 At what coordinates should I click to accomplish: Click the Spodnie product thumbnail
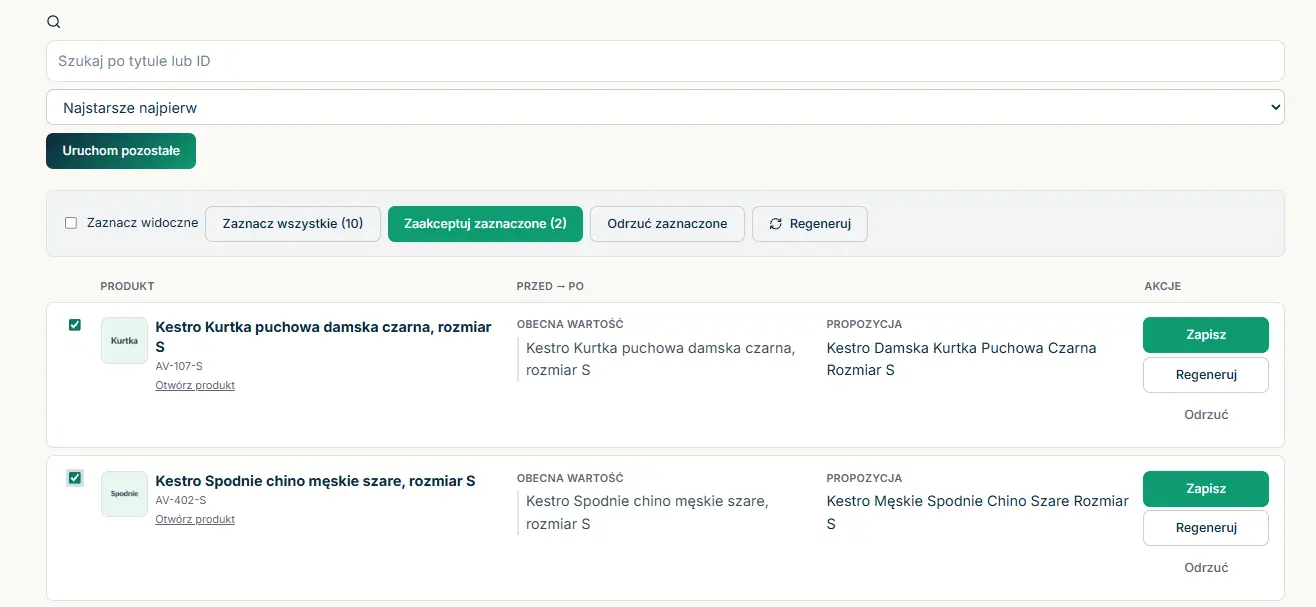tap(124, 494)
